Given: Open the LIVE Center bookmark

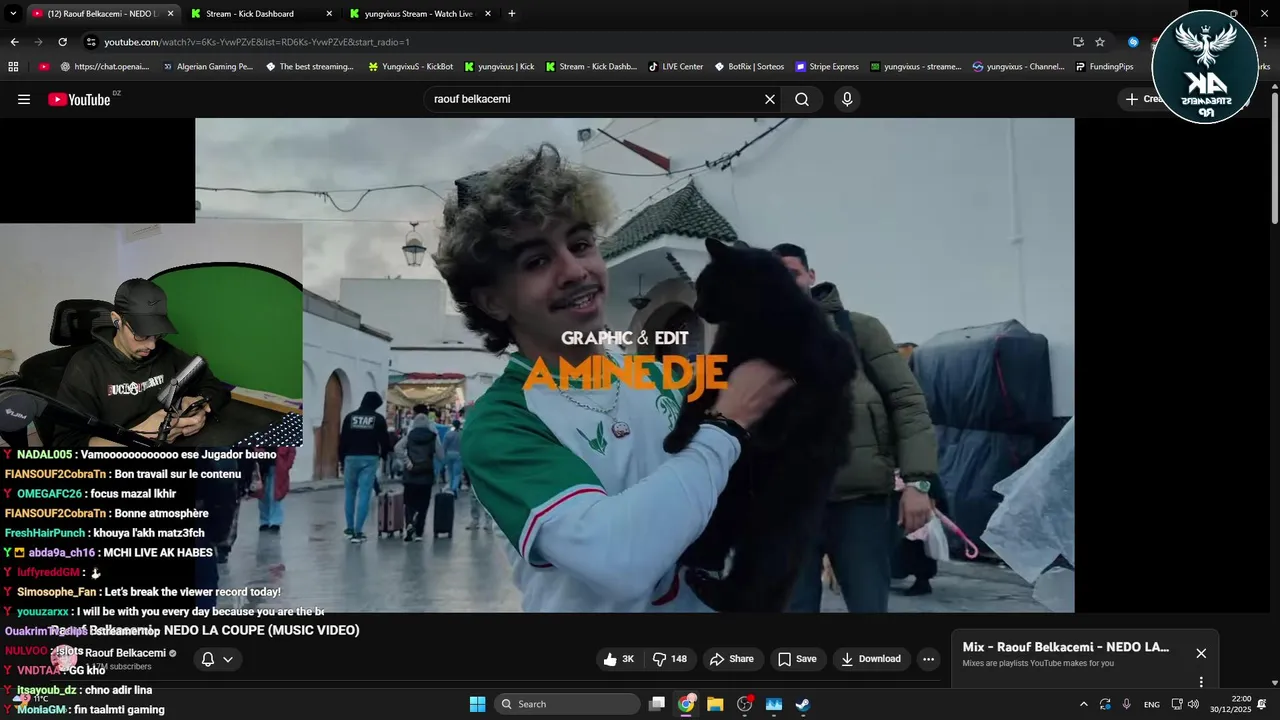Looking at the screenshot, I should tap(676, 67).
